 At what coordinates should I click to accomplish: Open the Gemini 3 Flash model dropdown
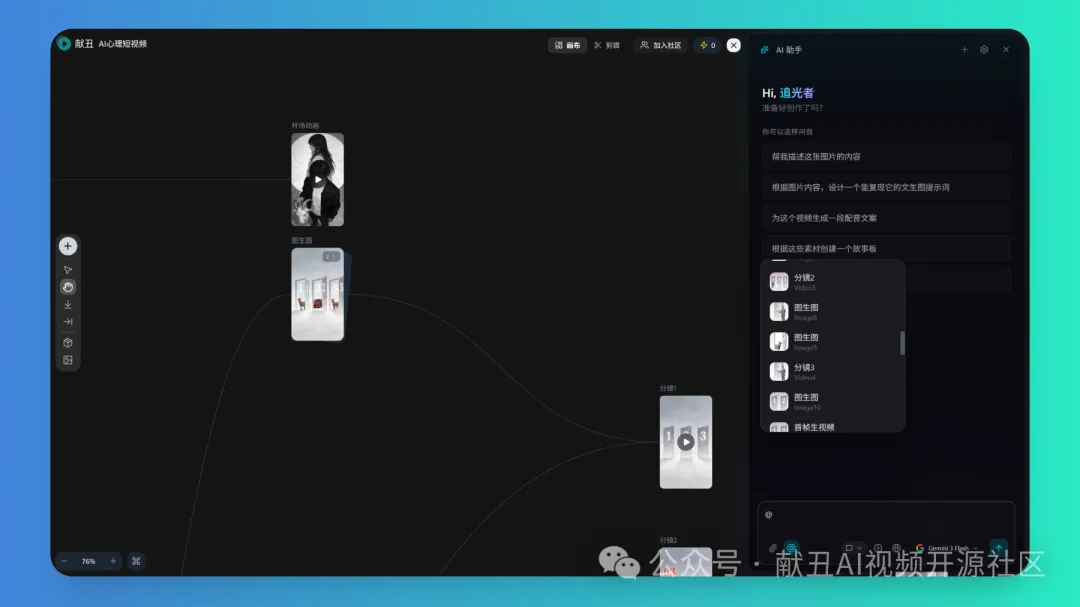tap(947, 548)
